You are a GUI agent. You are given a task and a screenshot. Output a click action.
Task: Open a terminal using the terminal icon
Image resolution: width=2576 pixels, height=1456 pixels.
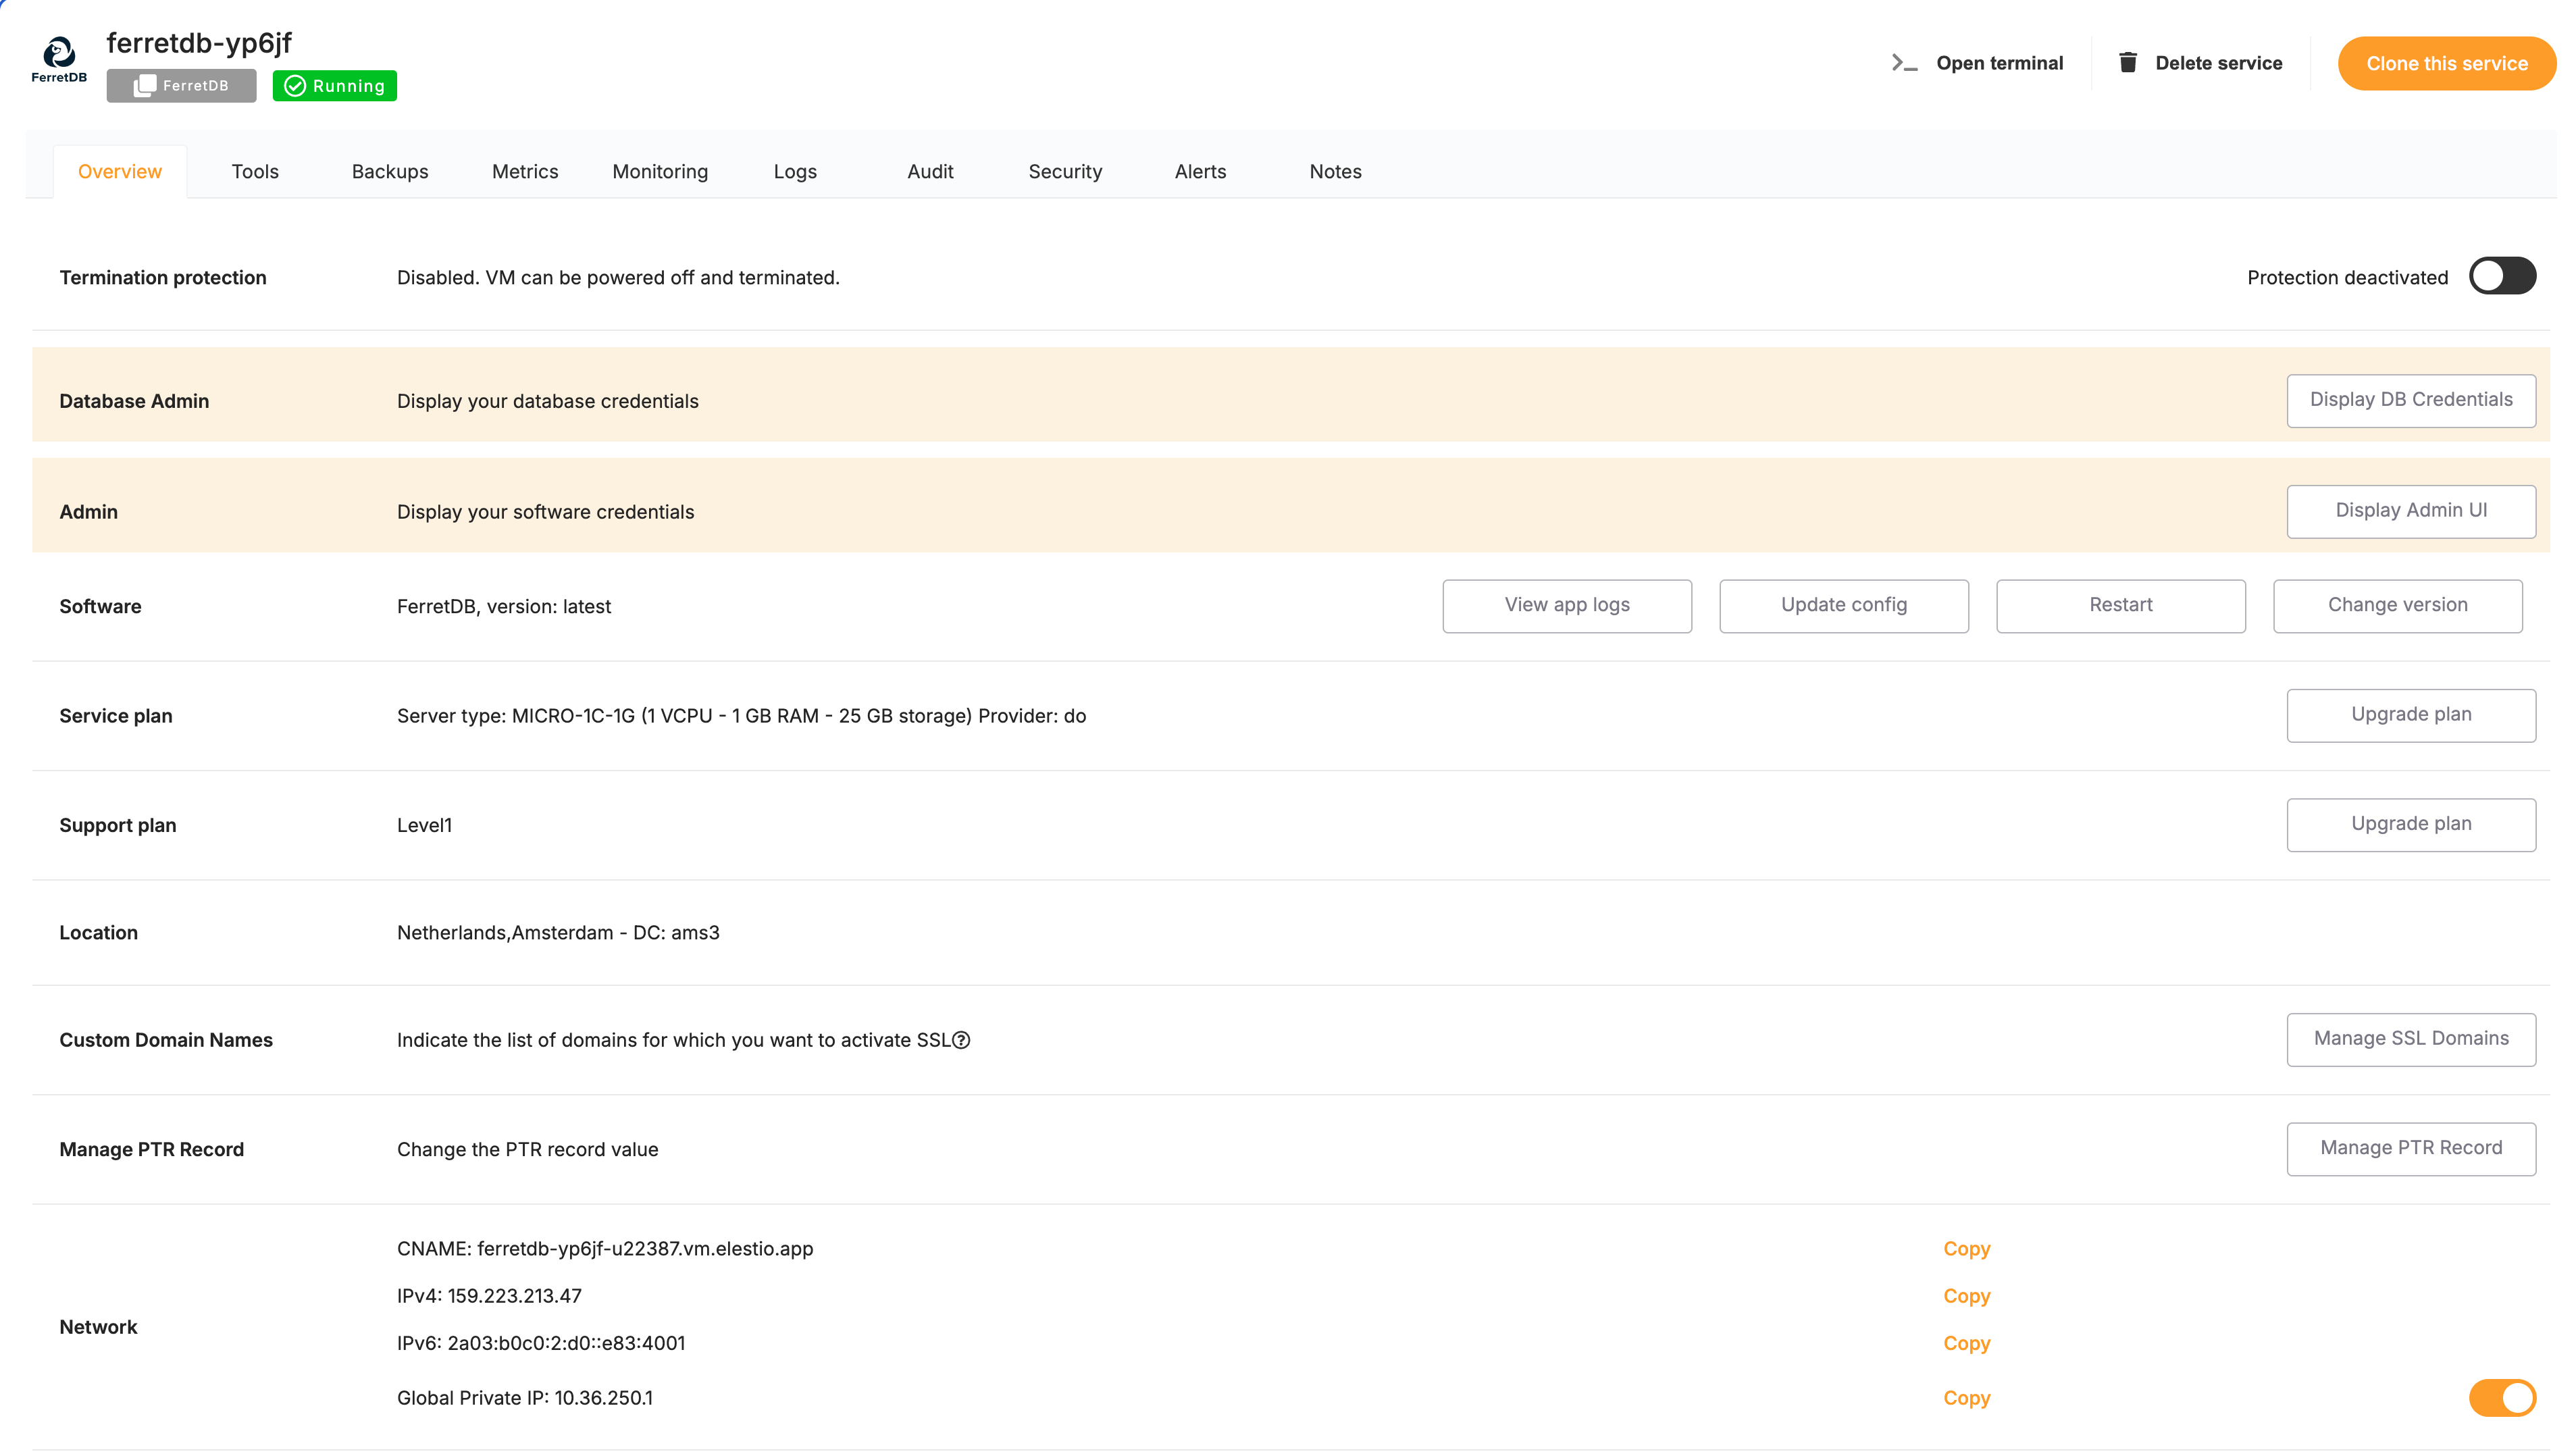click(1904, 62)
